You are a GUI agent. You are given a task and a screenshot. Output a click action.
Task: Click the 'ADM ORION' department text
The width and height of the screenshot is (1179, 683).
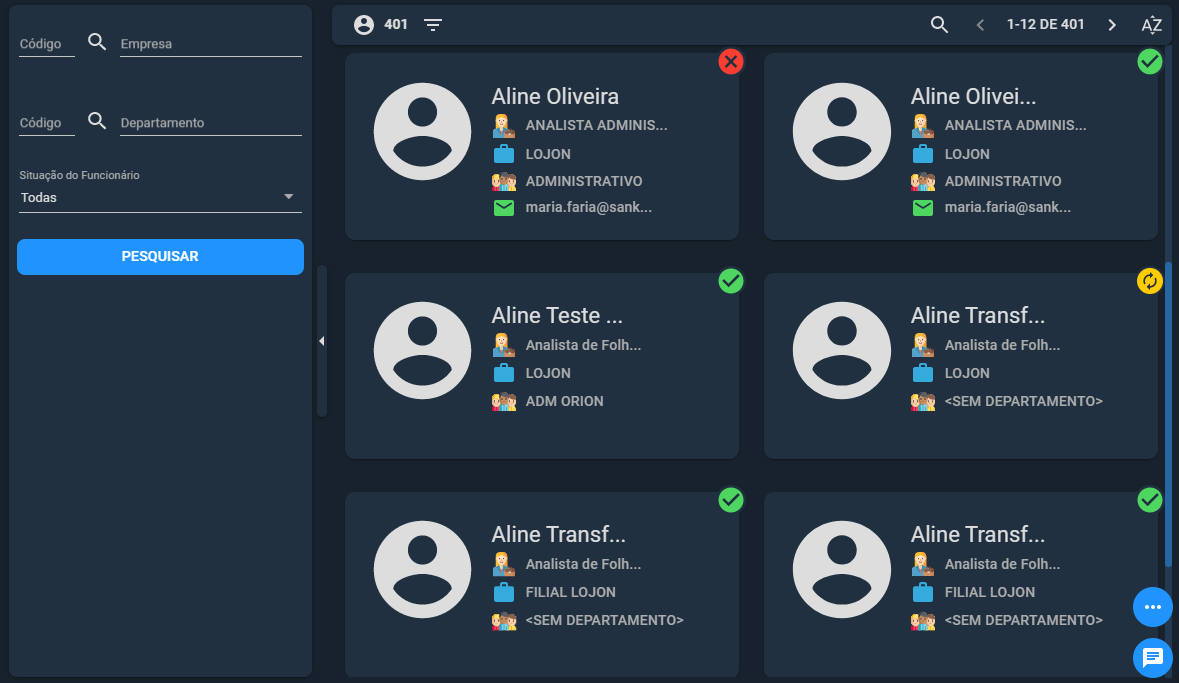pos(564,401)
